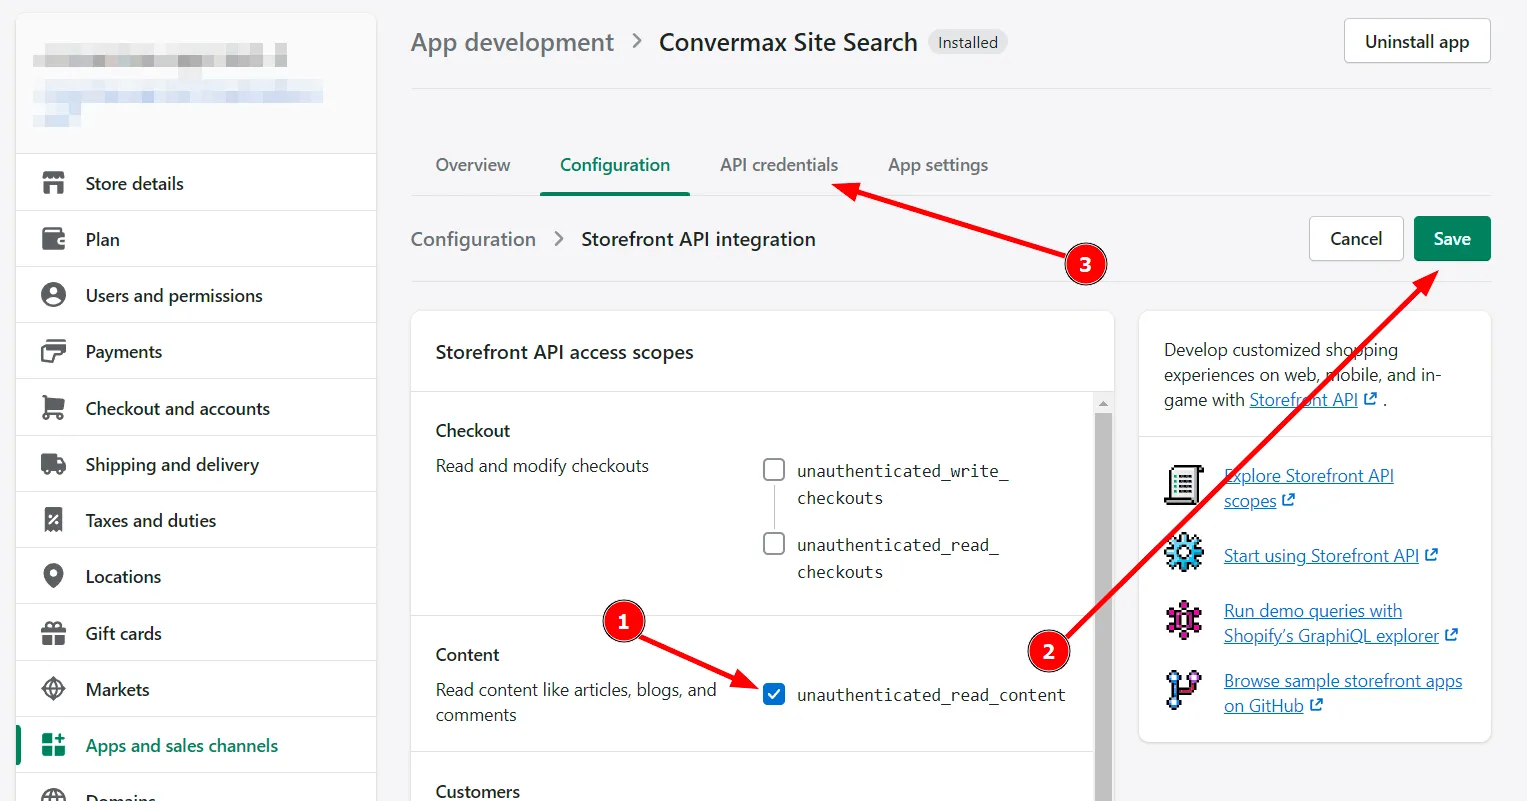Image resolution: width=1527 pixels, height=801 pixels.
Task: Click the Markets globe icon
Action: pyautogui.click(x=53, y=689)
